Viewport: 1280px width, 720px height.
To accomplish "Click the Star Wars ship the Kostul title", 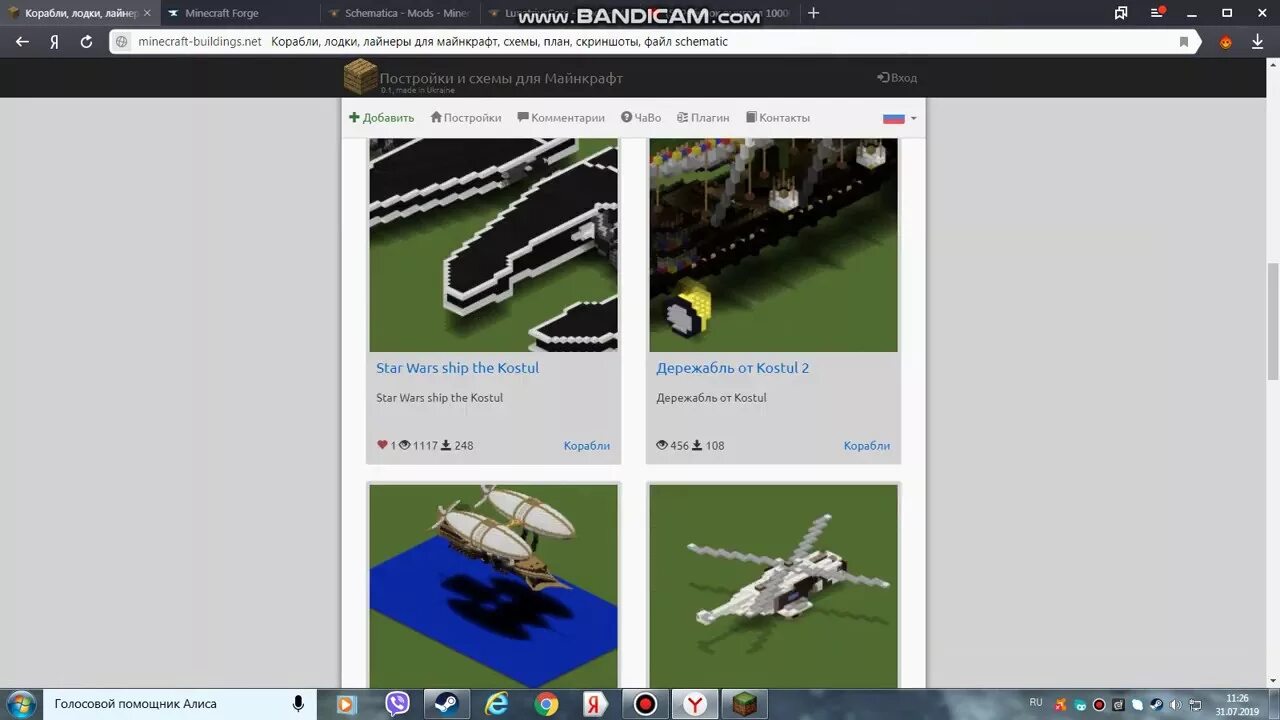I will click(x=457, y=368).
